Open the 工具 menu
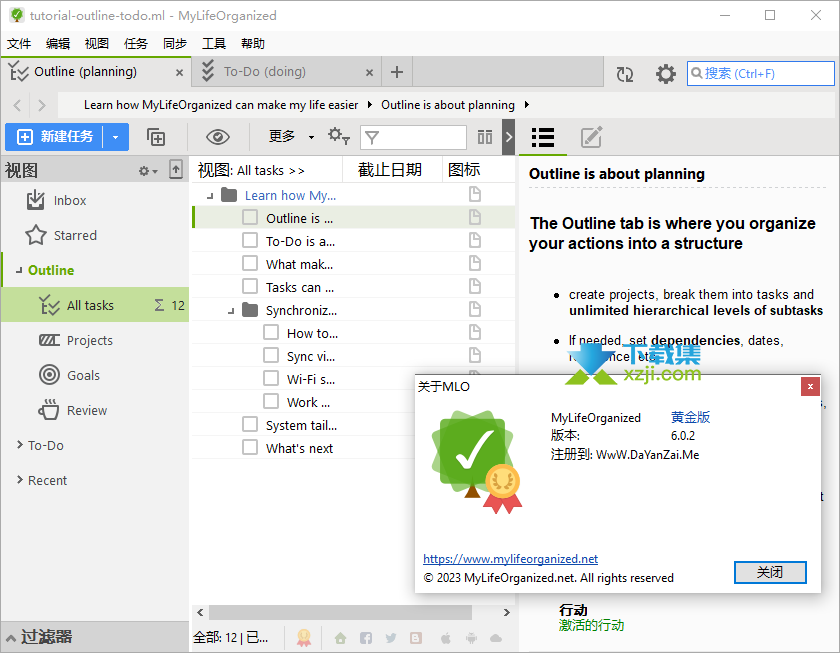This screenshot has height=653, width=840. (x=214, y=43)
